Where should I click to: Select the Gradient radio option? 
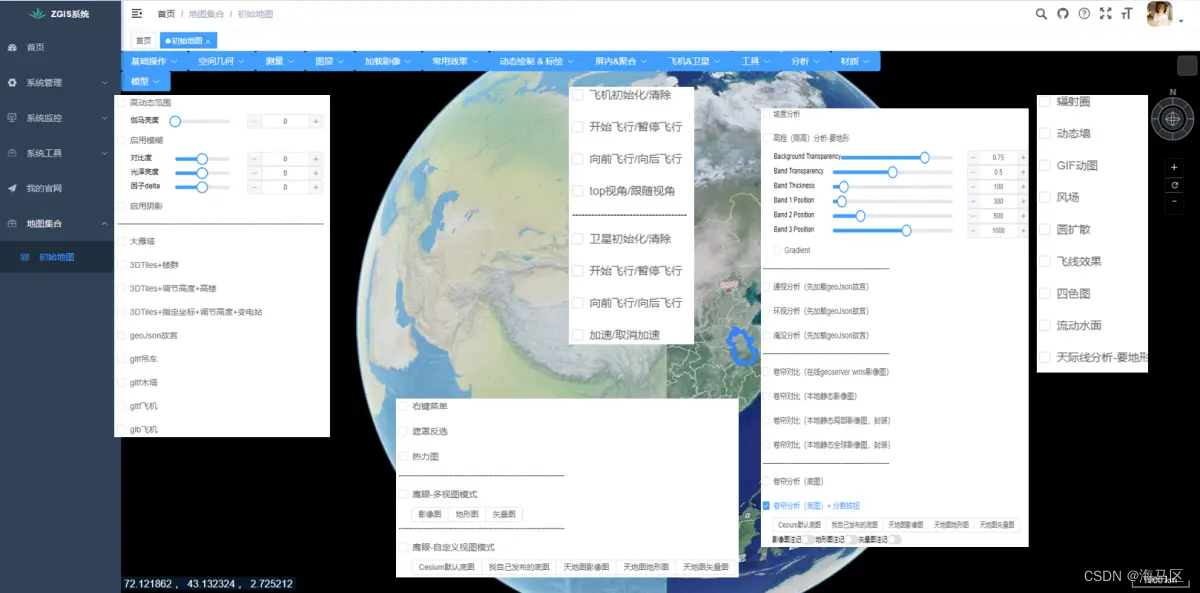[x=777, y=250]
